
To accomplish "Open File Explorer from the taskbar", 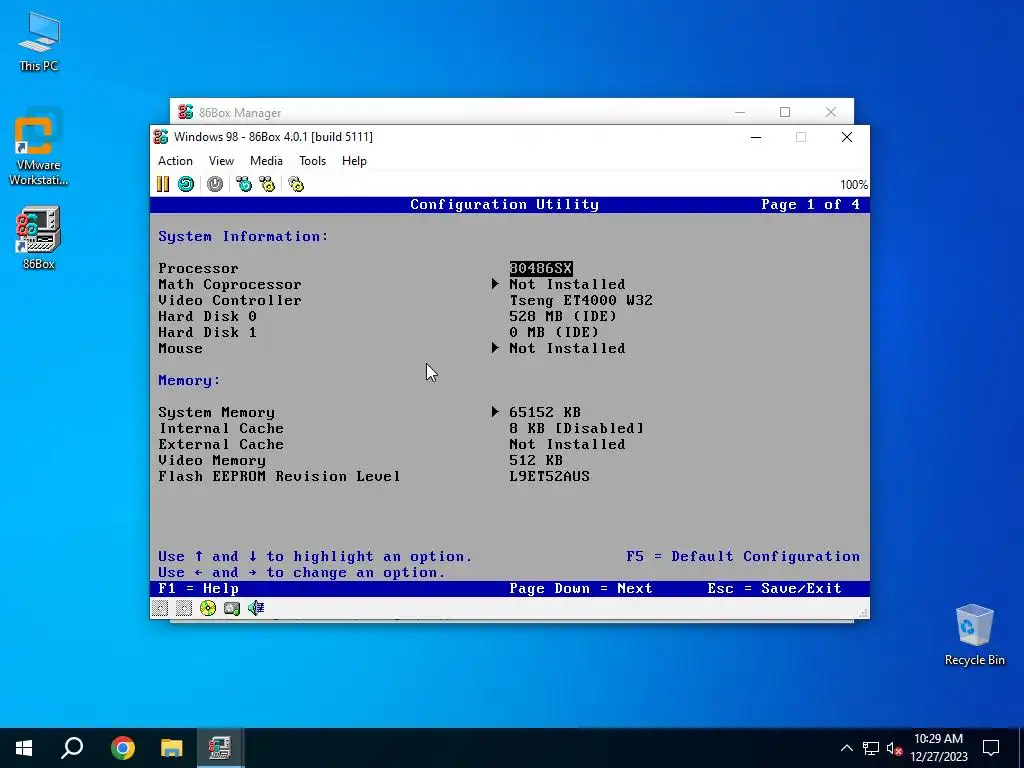I will (171, 748).
